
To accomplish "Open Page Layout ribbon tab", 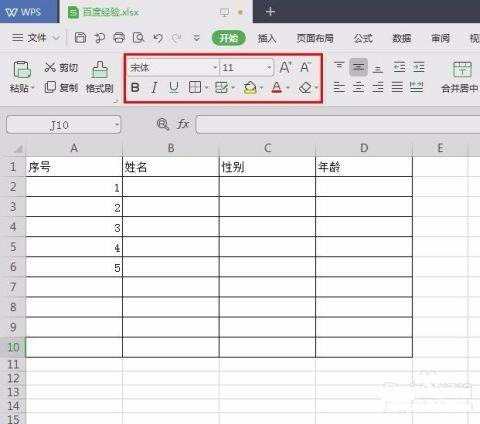I will click(315, 38).
